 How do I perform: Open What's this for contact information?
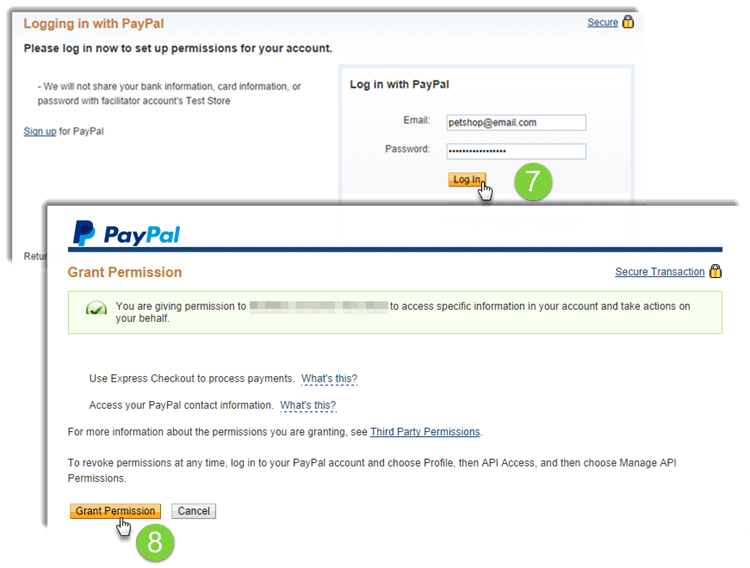pyautogui.click(x=308, y=405)
